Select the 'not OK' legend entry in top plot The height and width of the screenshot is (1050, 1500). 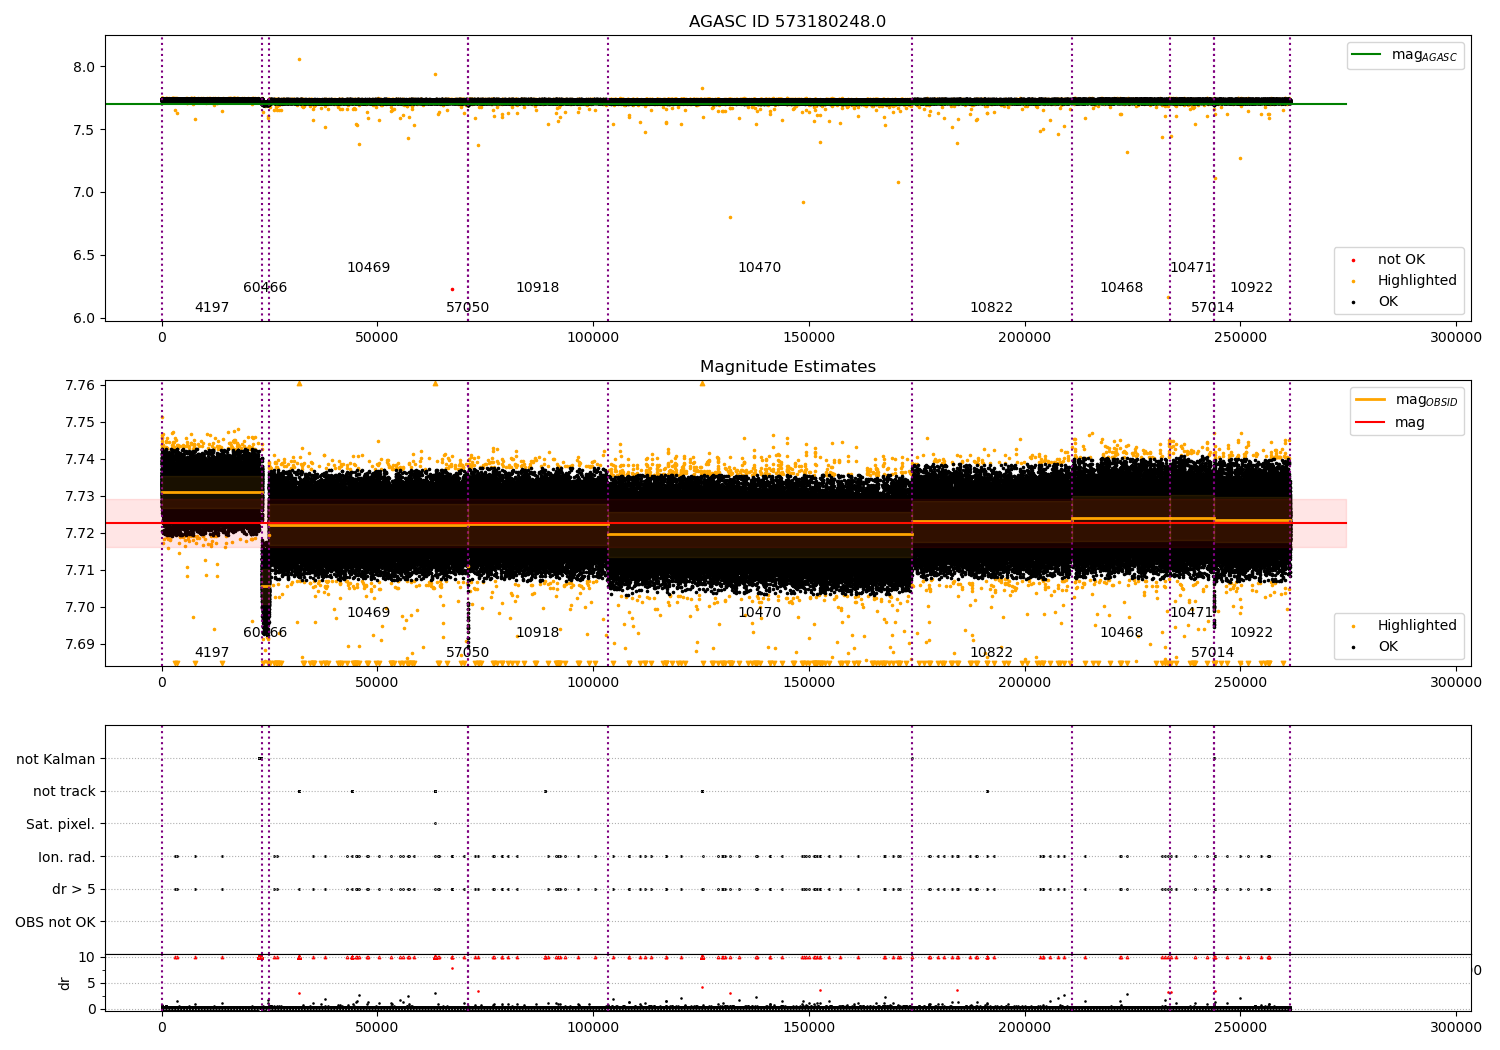pyautogui.click(x=1401, y=260)
